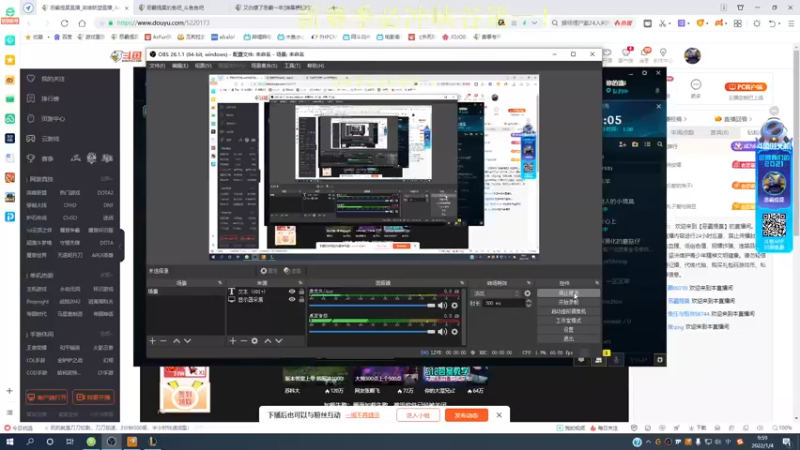Open 设置 from OBS controls
The image size is (800, 450).
tap(568, 330)
